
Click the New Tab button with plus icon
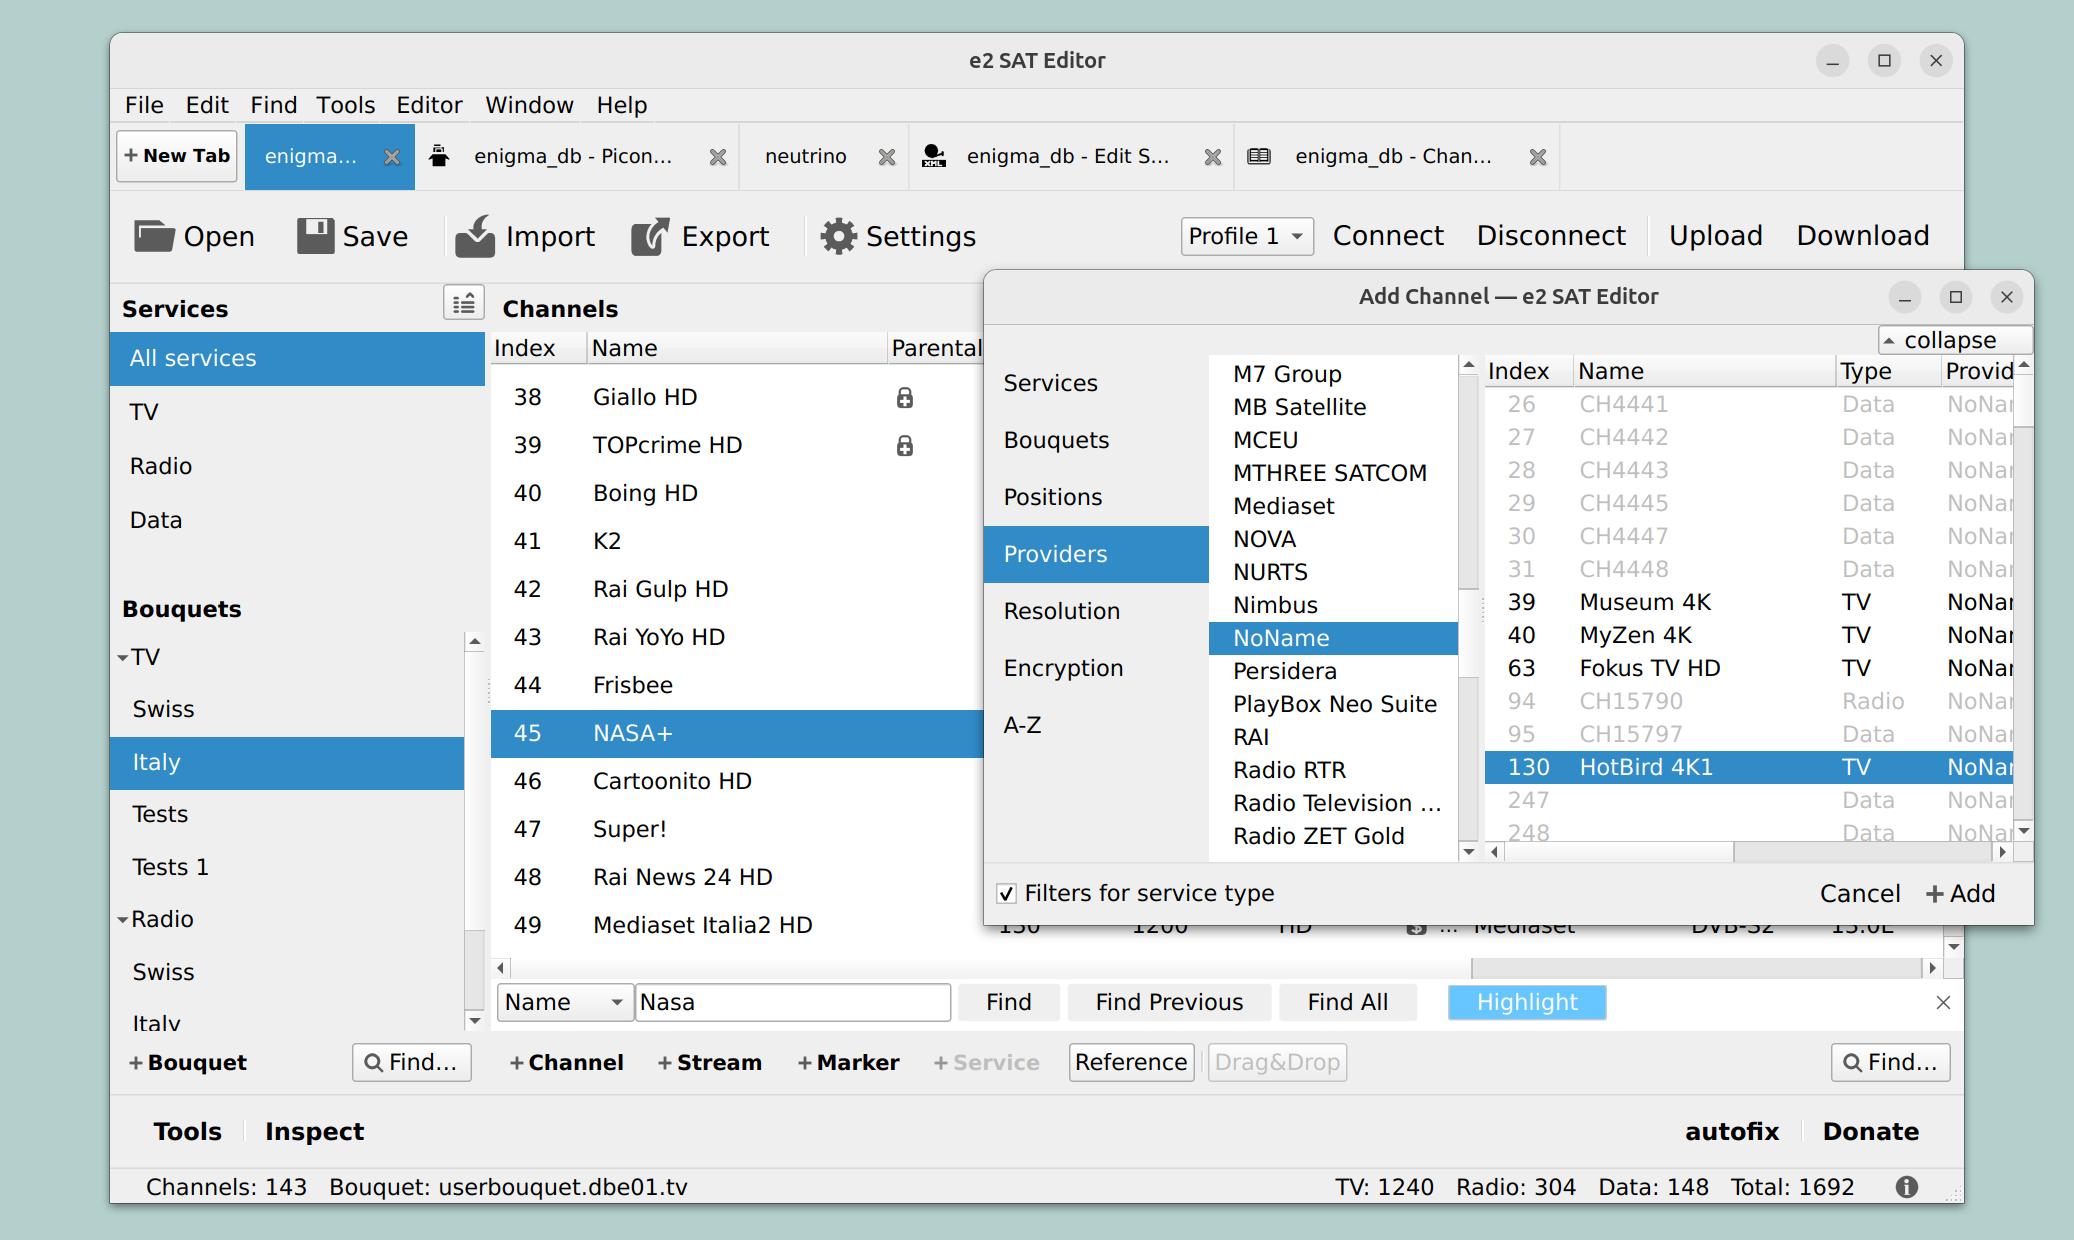176,156
